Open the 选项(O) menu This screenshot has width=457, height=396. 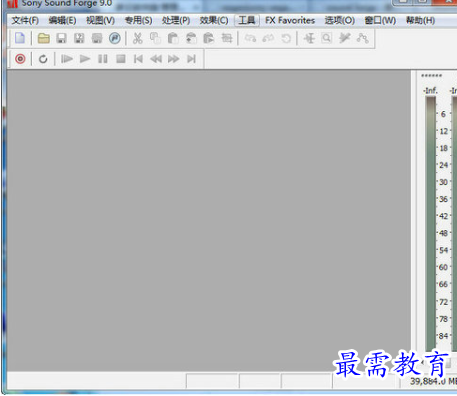(340, 21)
